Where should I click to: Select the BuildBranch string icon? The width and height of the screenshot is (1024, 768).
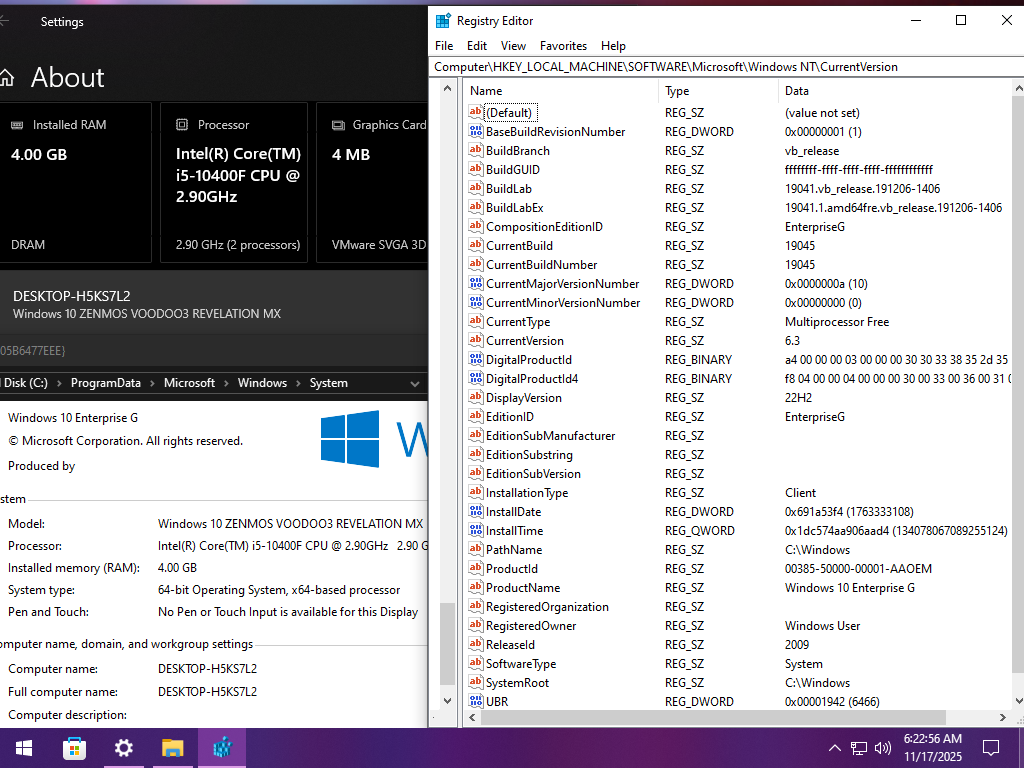[475, 150]
